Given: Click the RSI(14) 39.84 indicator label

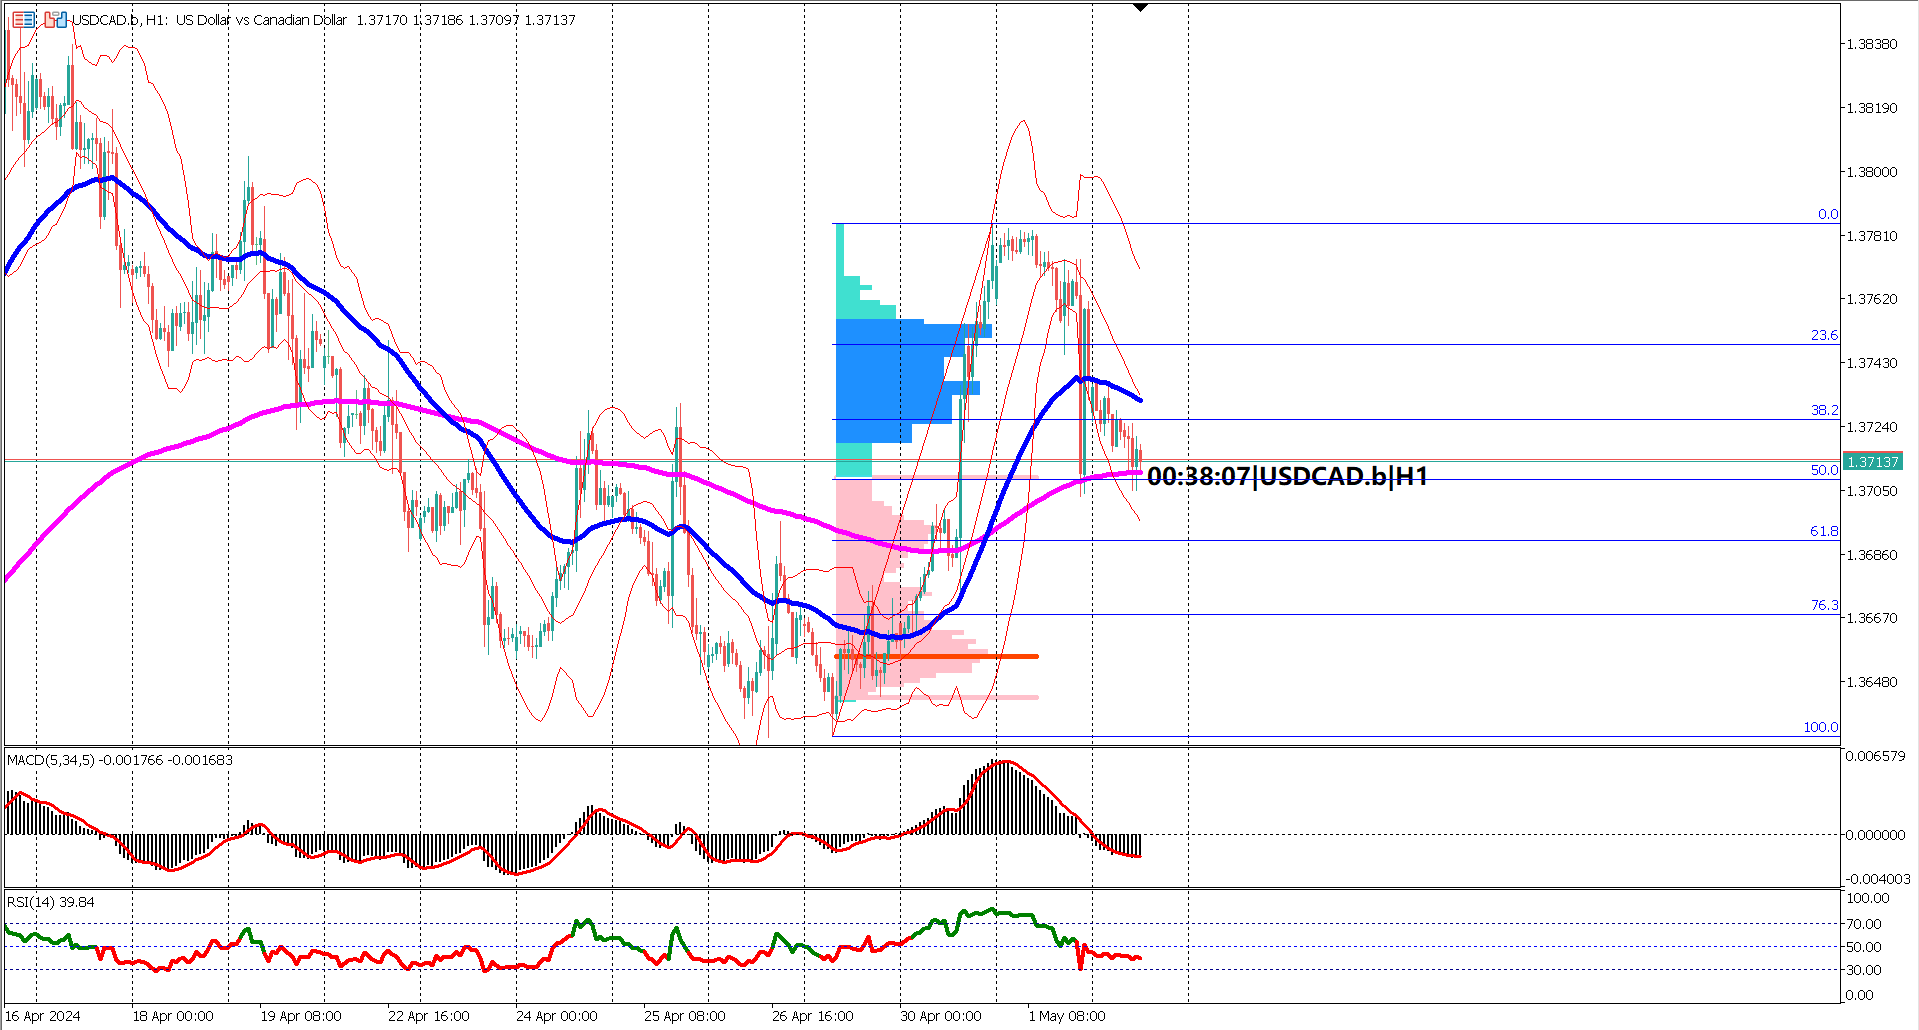Looking at the screenshot, I should (50, 902).
